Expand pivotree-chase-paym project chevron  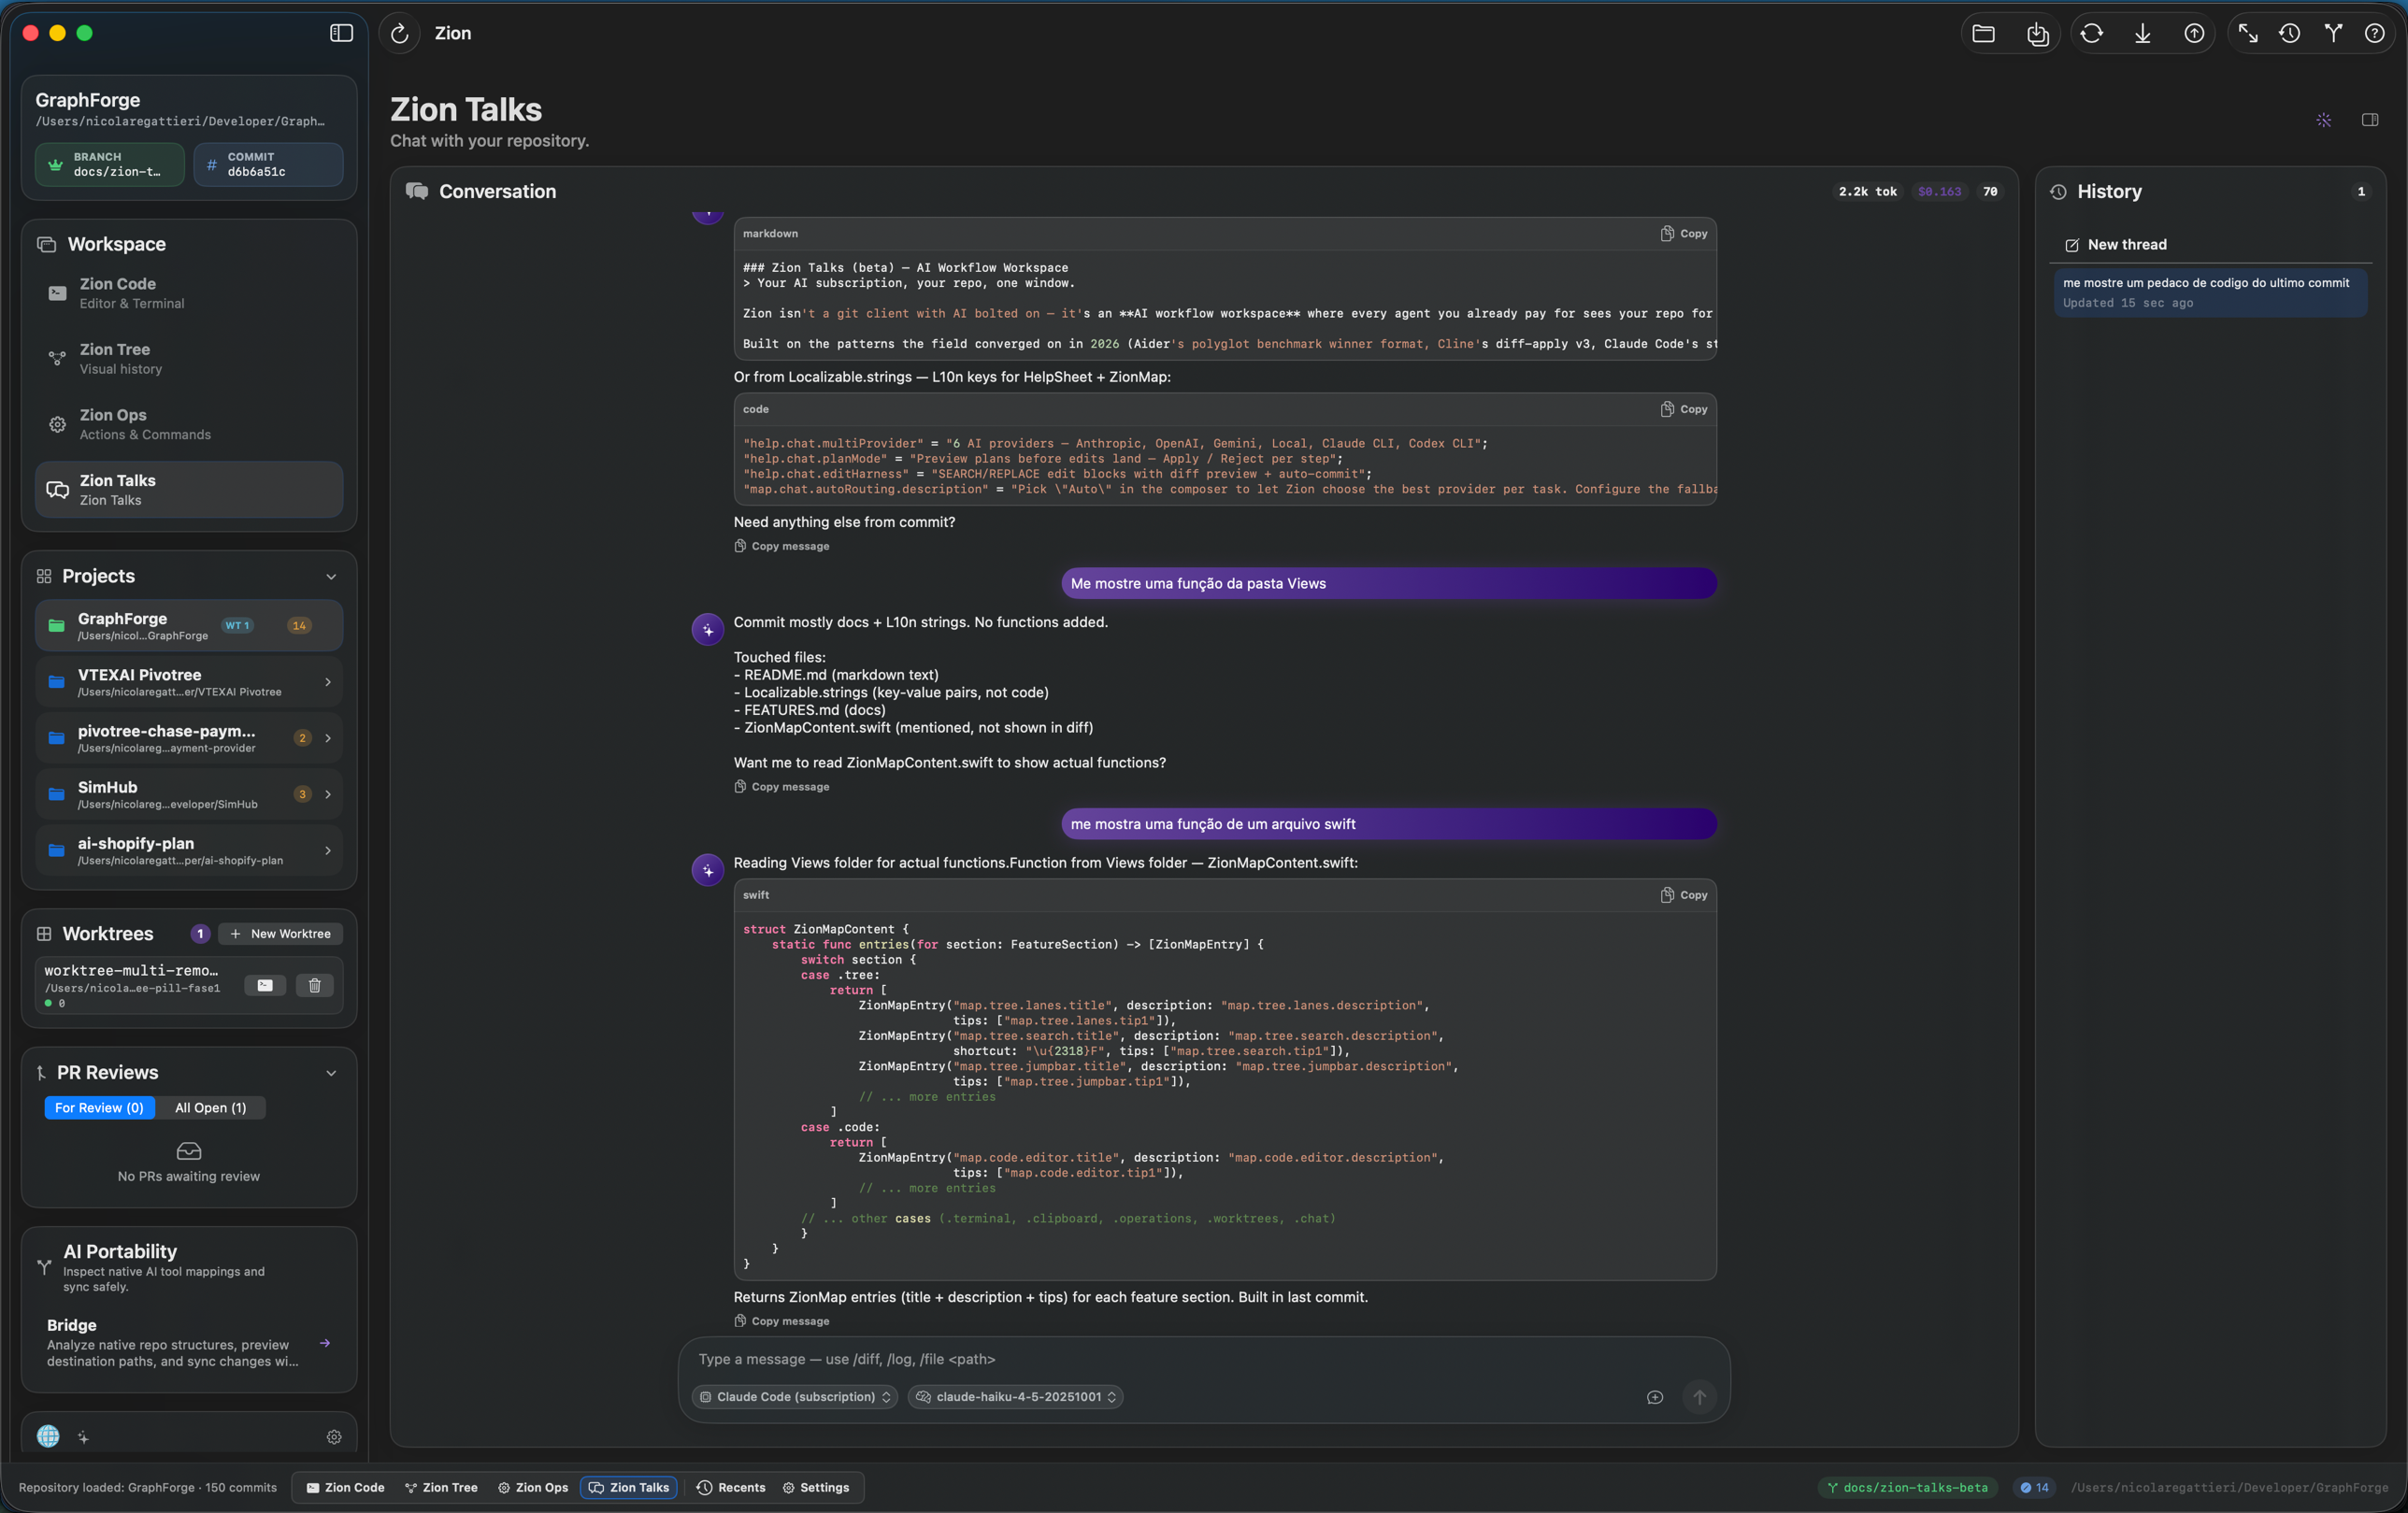click(328, 738)
